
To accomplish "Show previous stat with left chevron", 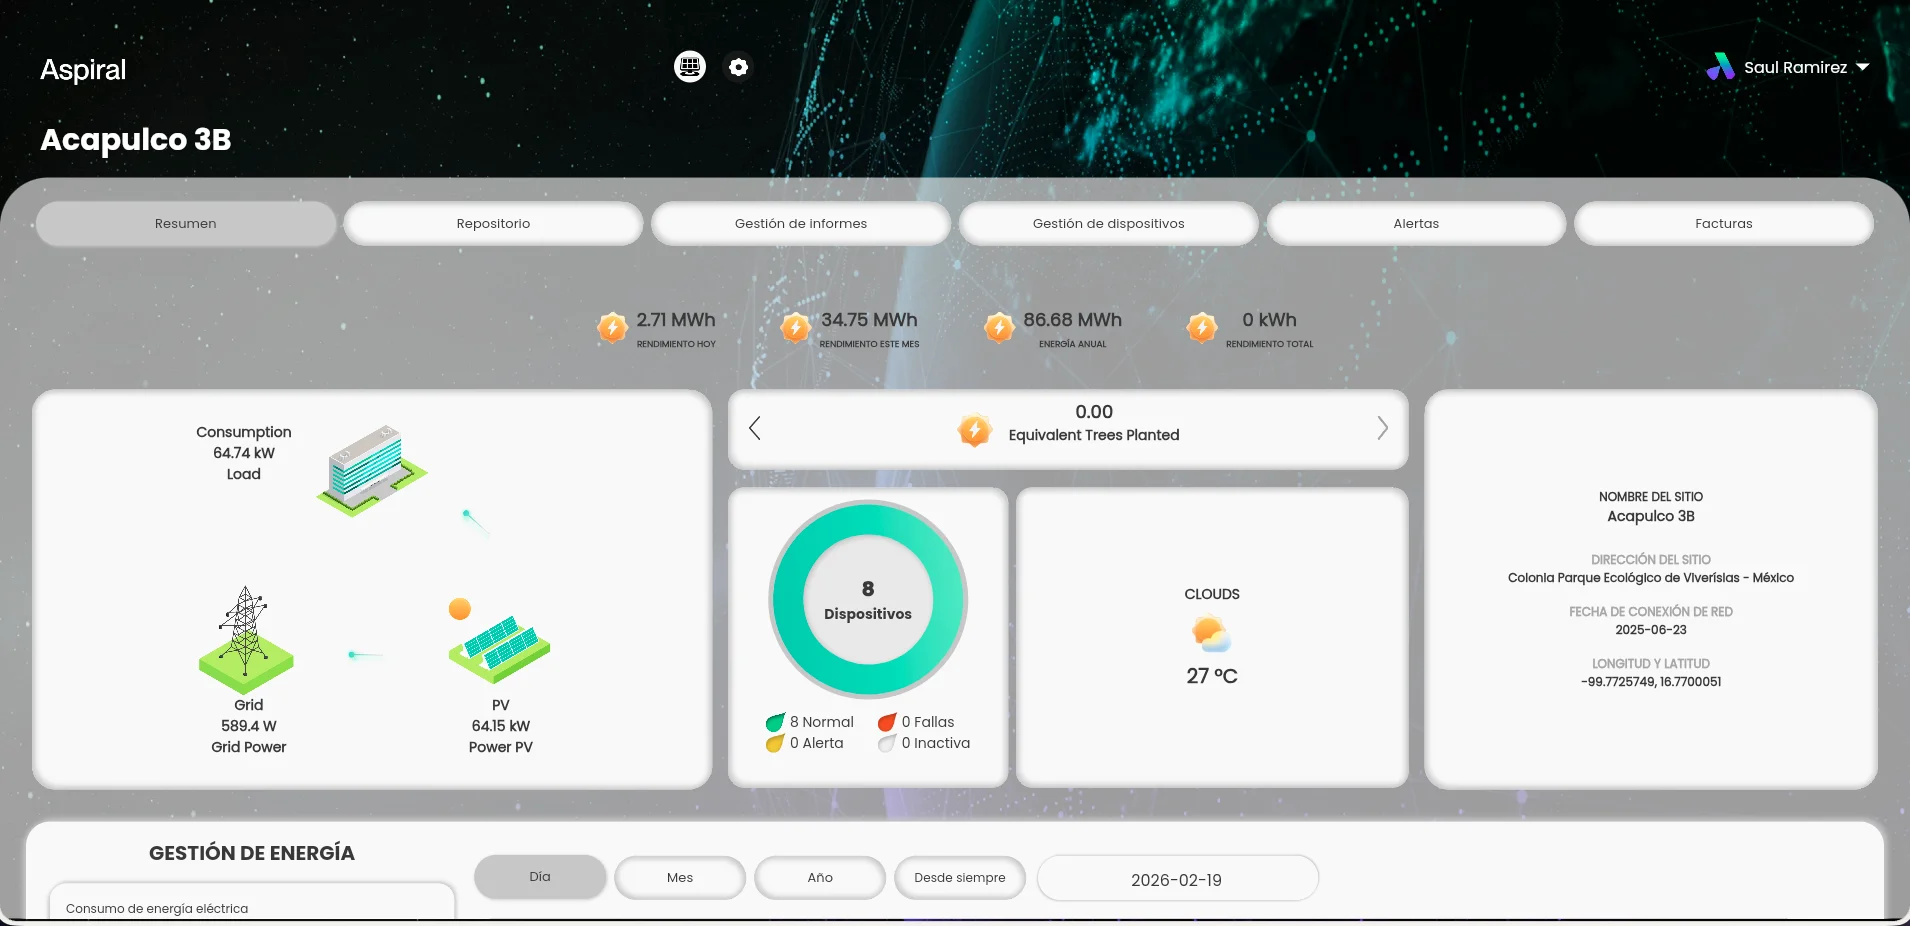I will [x=755, y=428].
